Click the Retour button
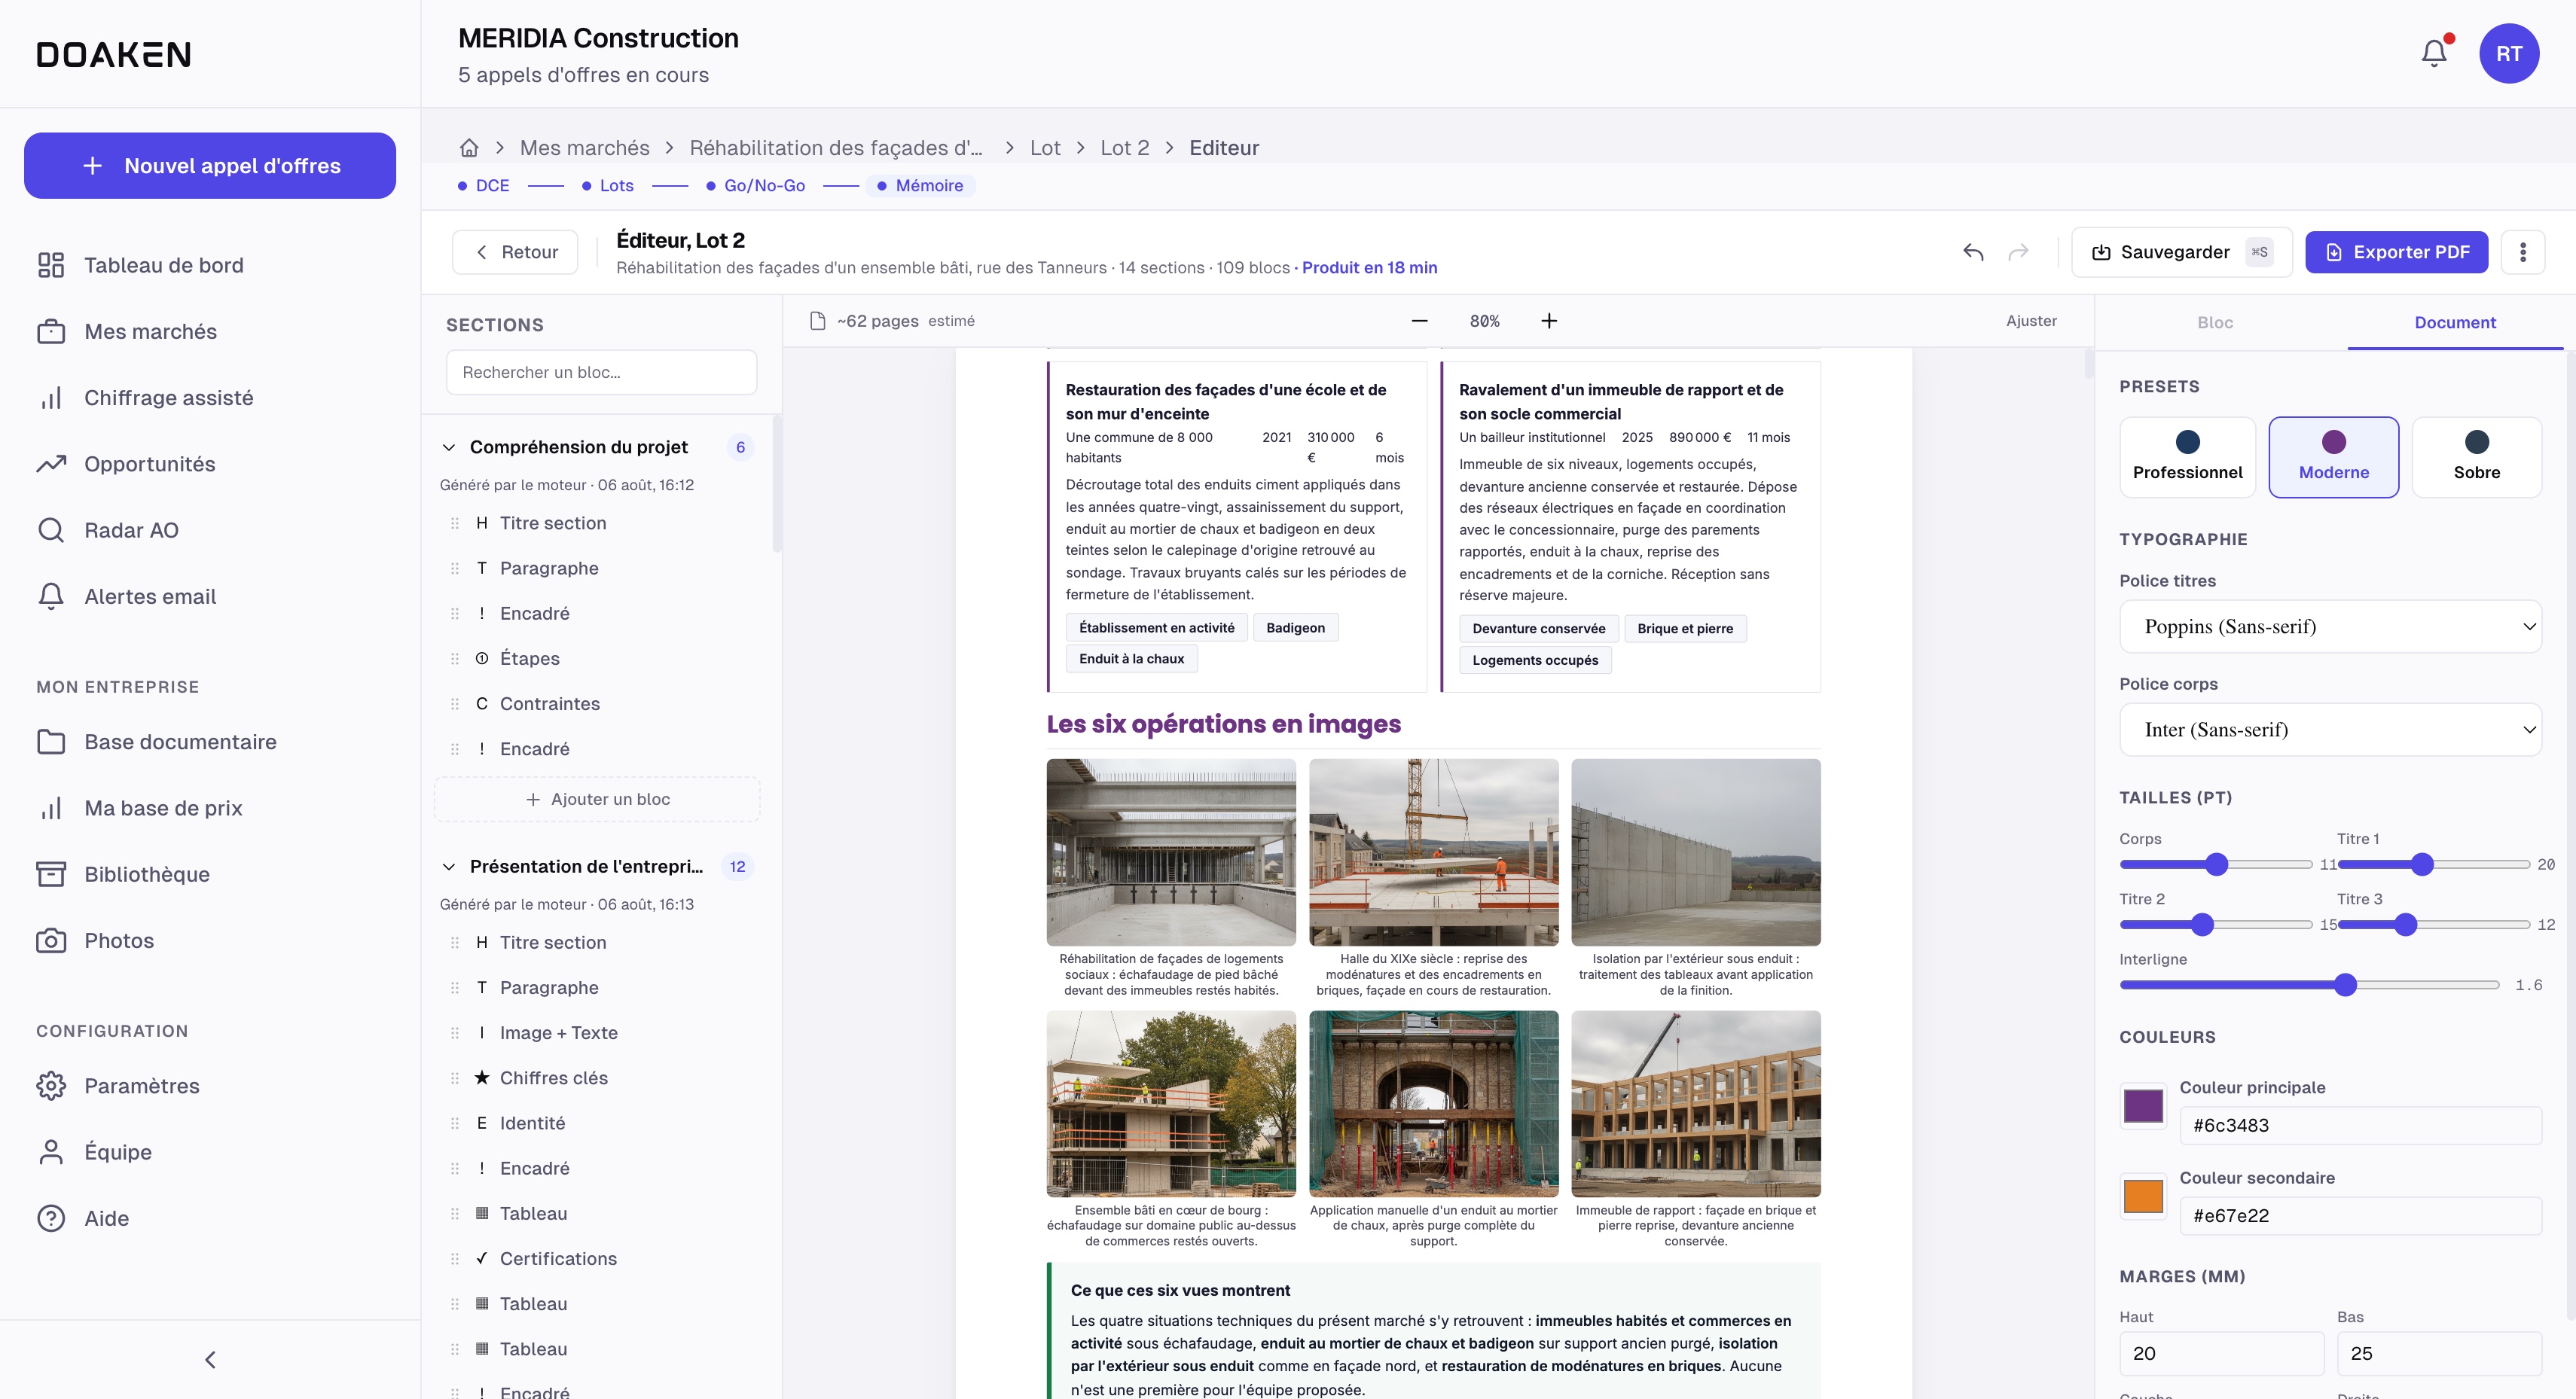Image resolution: width=2576 pixels, height=1399 pixels. click(515, 252)
